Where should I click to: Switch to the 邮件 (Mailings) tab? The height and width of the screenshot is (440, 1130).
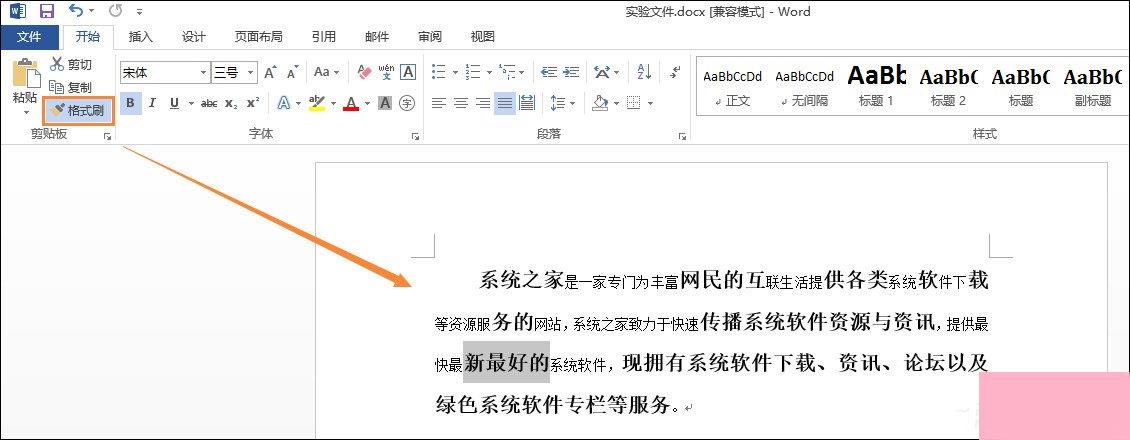point(377,37)
